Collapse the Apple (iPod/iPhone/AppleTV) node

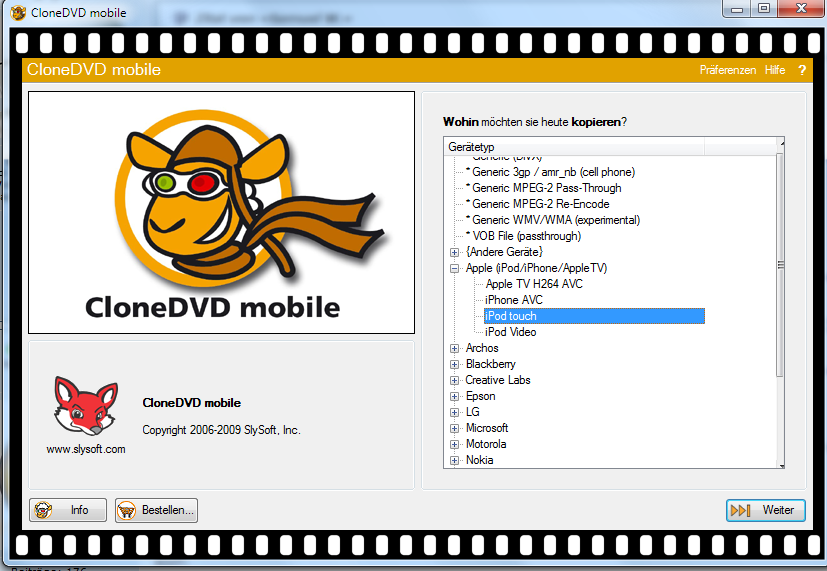coord(454,268)
